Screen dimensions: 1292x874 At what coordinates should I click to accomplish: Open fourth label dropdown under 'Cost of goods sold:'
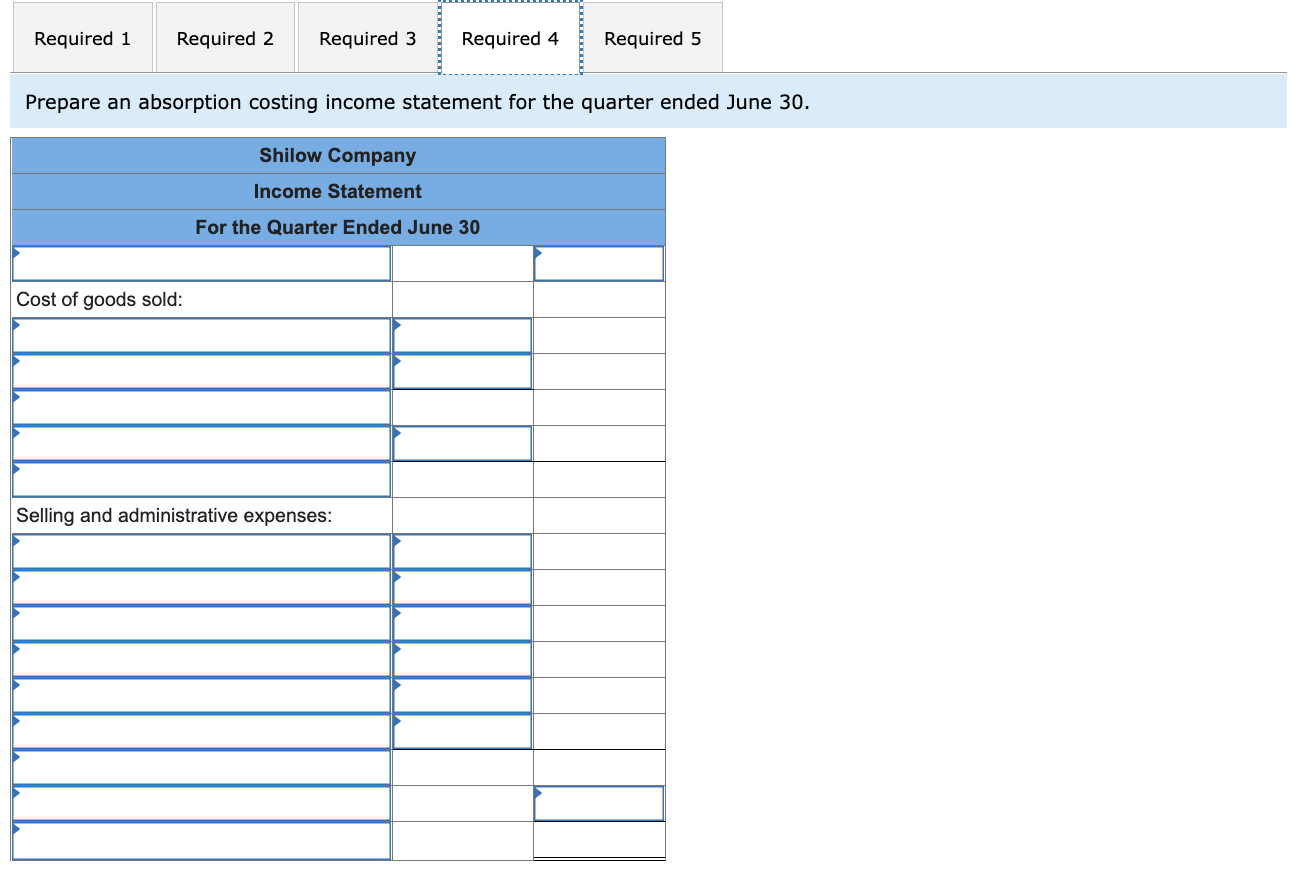pyautogui.click(x=201, y=444)
